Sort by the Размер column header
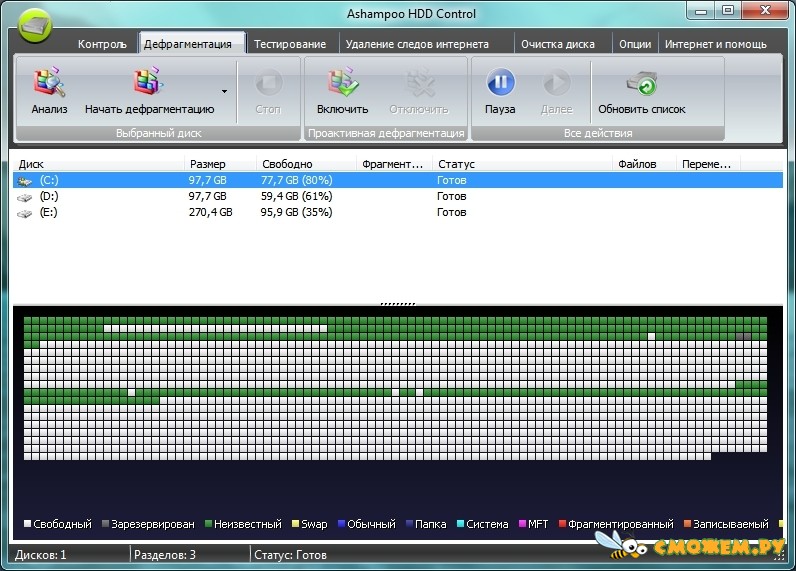 pyautogui.click(x=220, y=164)
